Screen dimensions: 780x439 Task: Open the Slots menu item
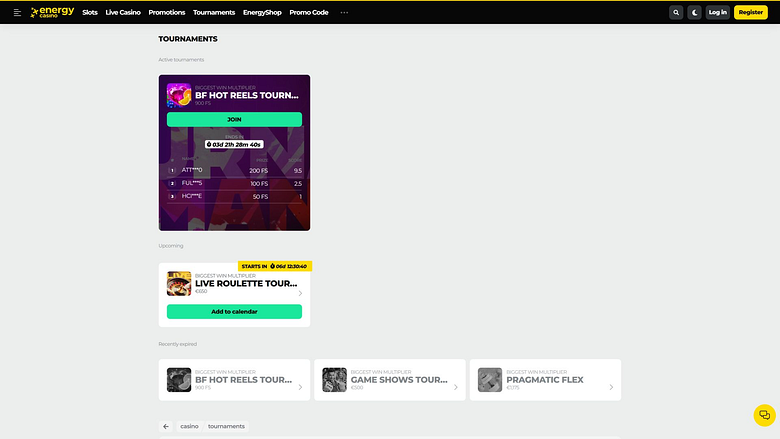(90, 12)
